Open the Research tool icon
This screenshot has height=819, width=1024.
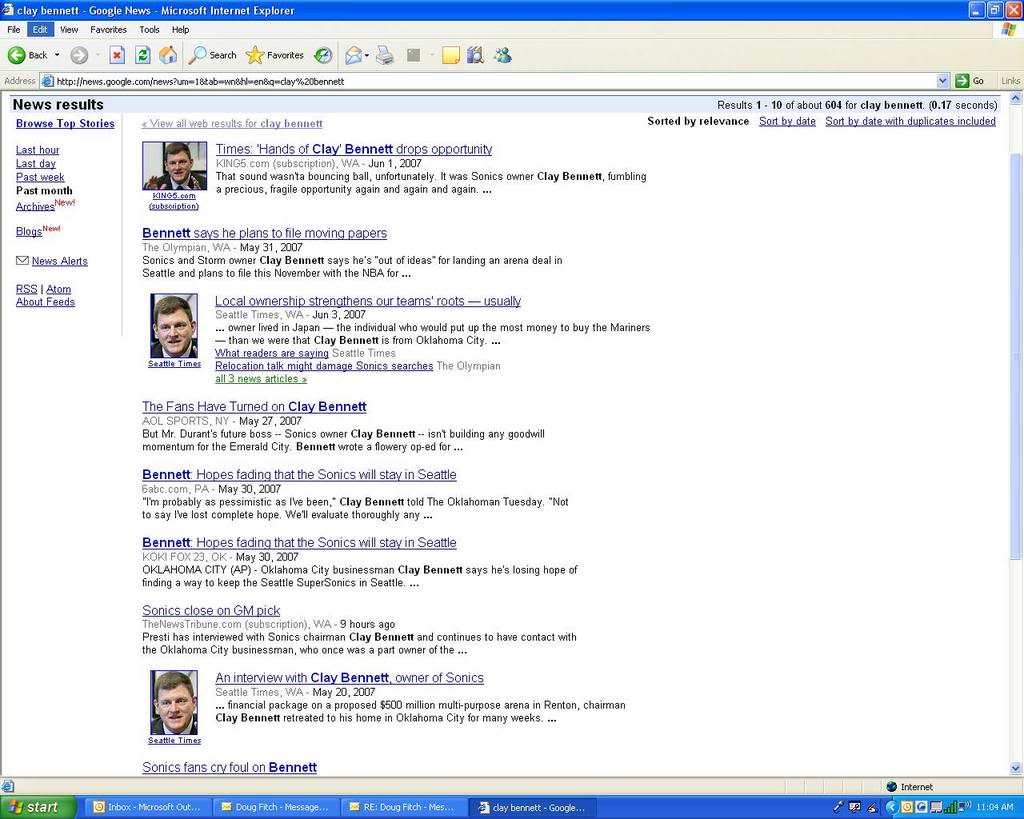pyautogui.click(x=475, y=55)
